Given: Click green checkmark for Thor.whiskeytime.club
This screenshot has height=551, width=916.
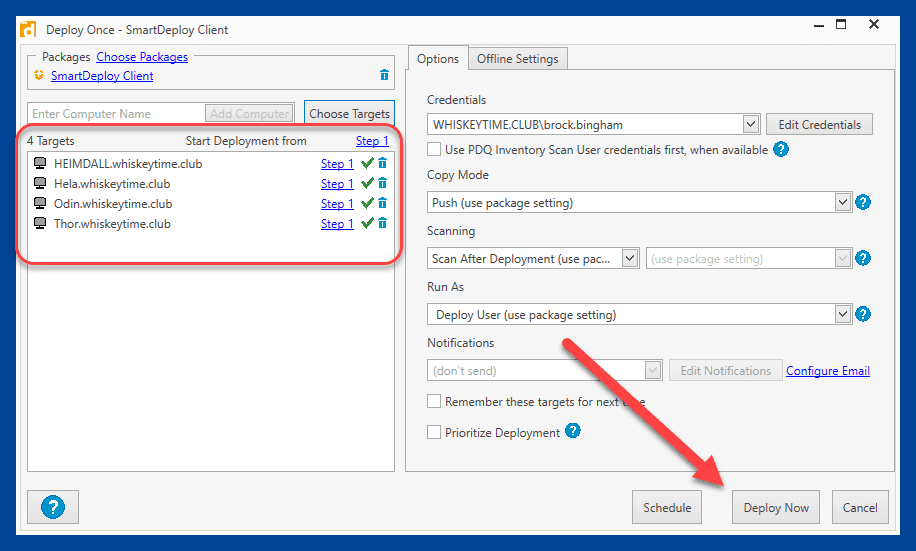Looking at the screenshot, I should click(x=367, y=223).
